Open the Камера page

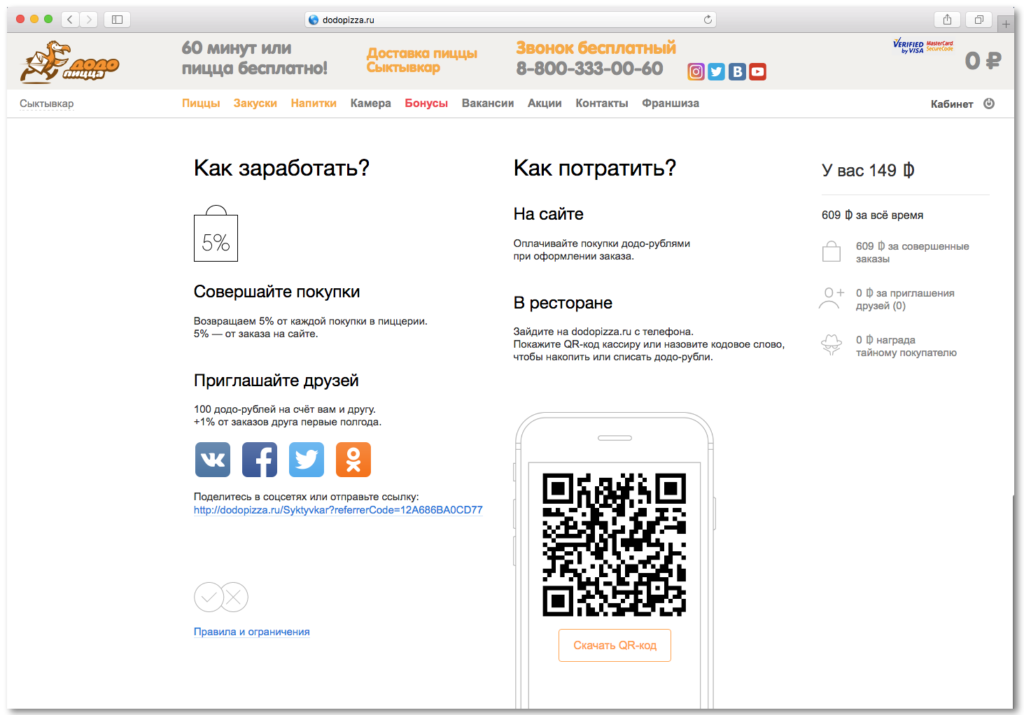click(370, 103)
